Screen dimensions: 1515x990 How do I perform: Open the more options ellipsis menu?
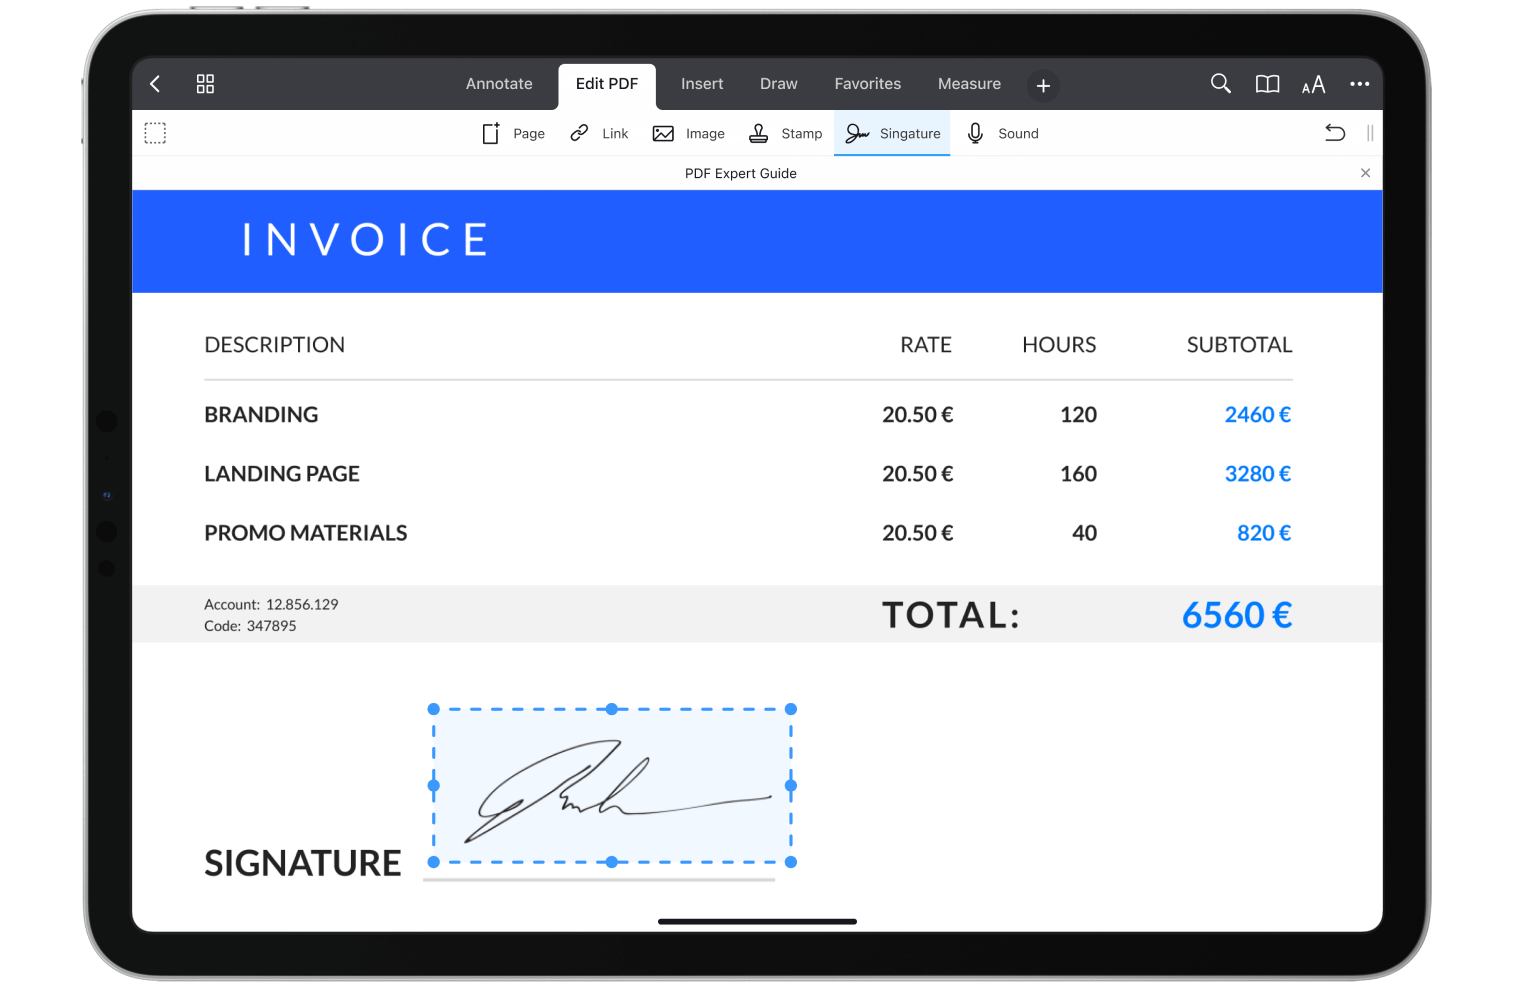coord(1359,84)
